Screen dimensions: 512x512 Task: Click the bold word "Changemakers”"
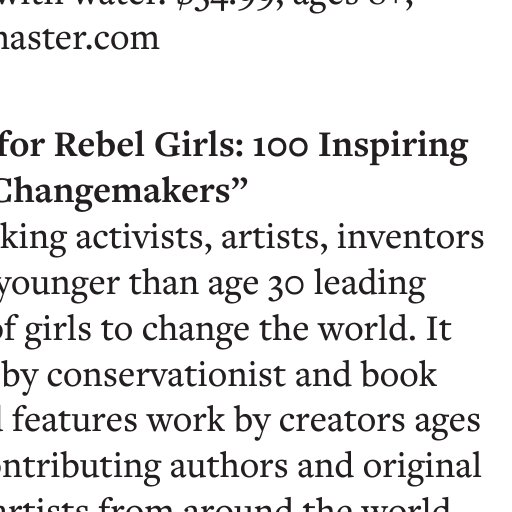124,191
